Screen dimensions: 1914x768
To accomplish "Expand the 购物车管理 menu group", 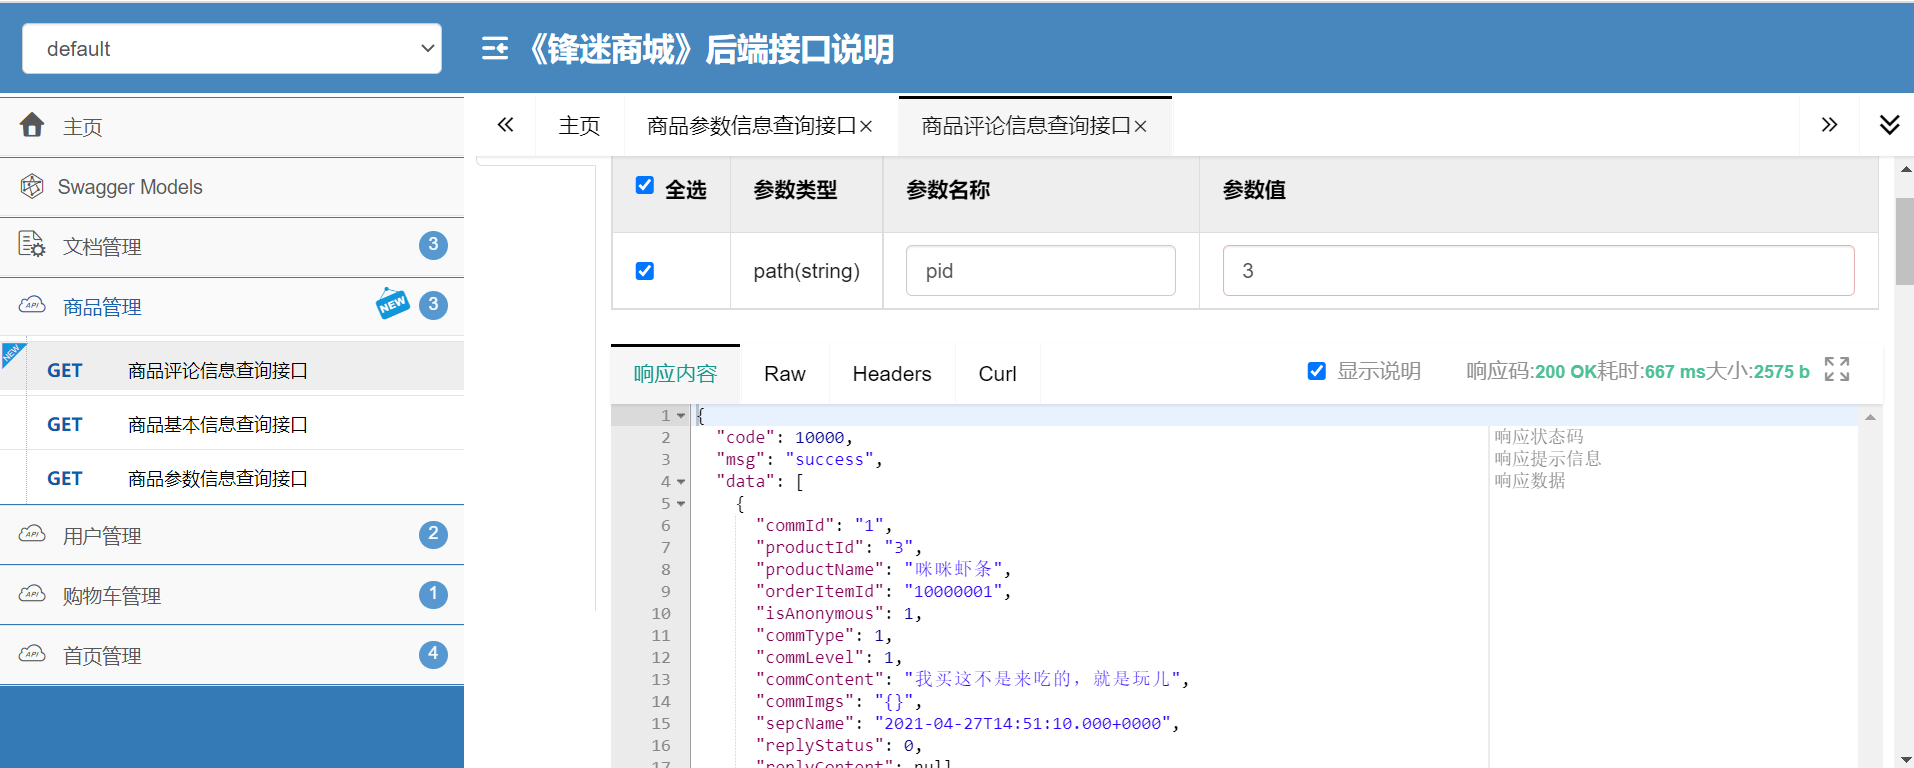I will (x=232, y=595).
